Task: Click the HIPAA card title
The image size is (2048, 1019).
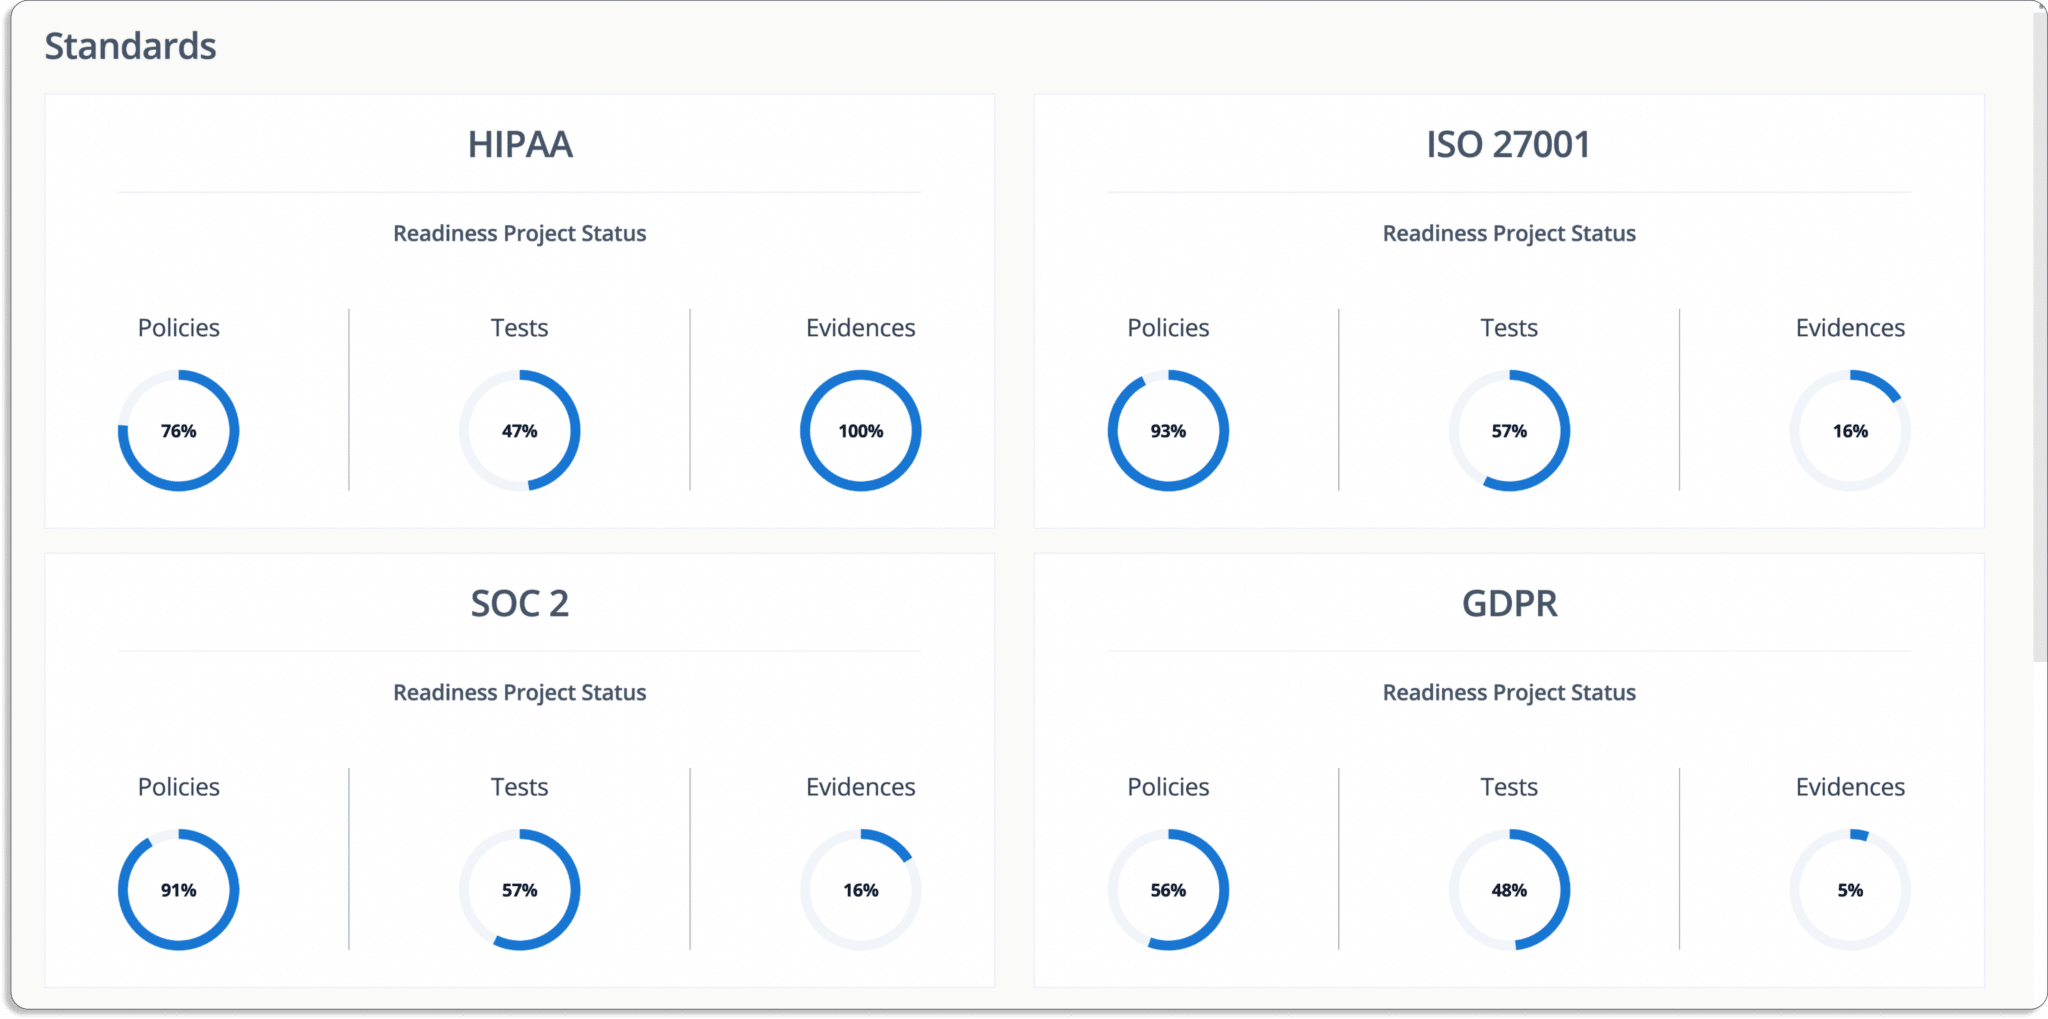Action: click(520, 145)
